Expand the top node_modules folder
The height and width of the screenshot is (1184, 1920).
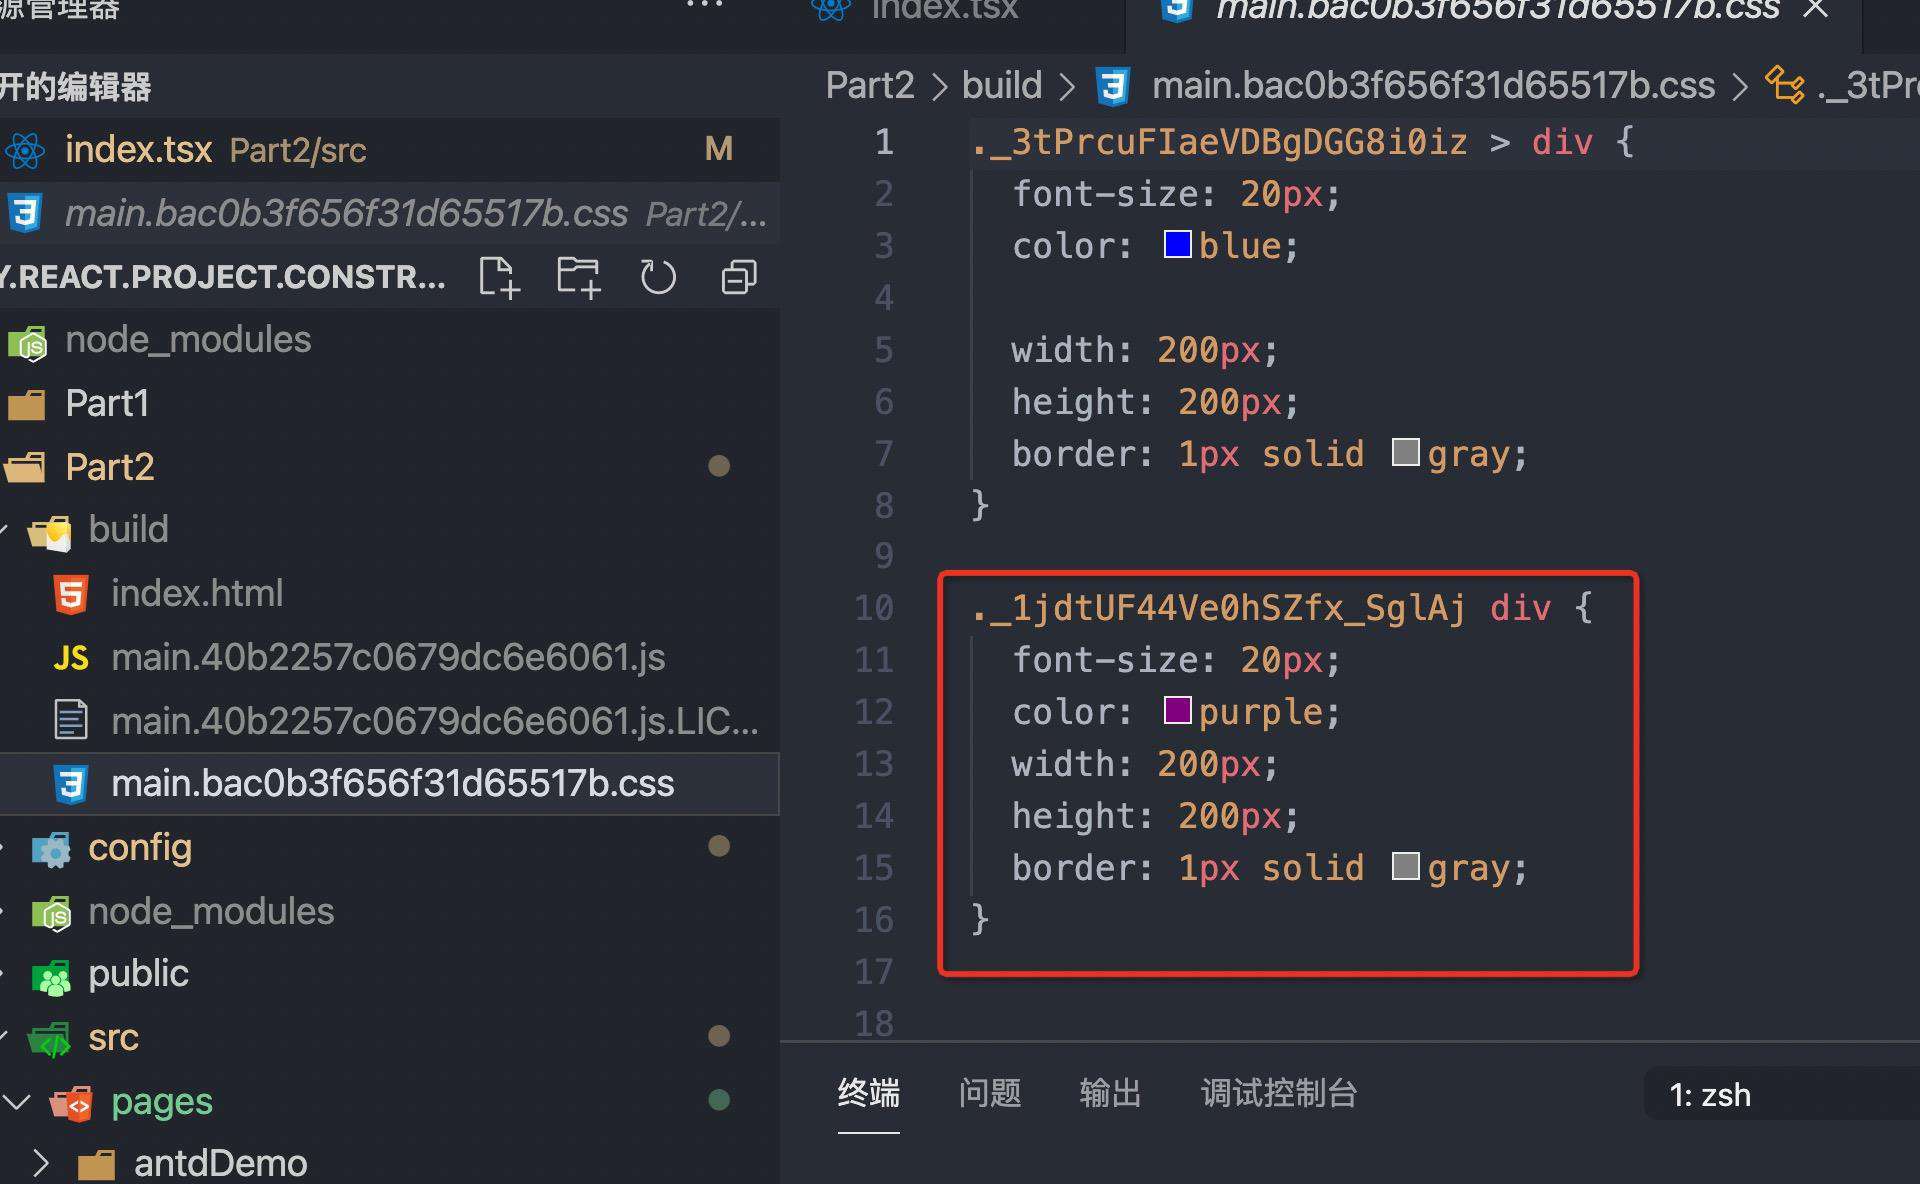coord(390,340)
